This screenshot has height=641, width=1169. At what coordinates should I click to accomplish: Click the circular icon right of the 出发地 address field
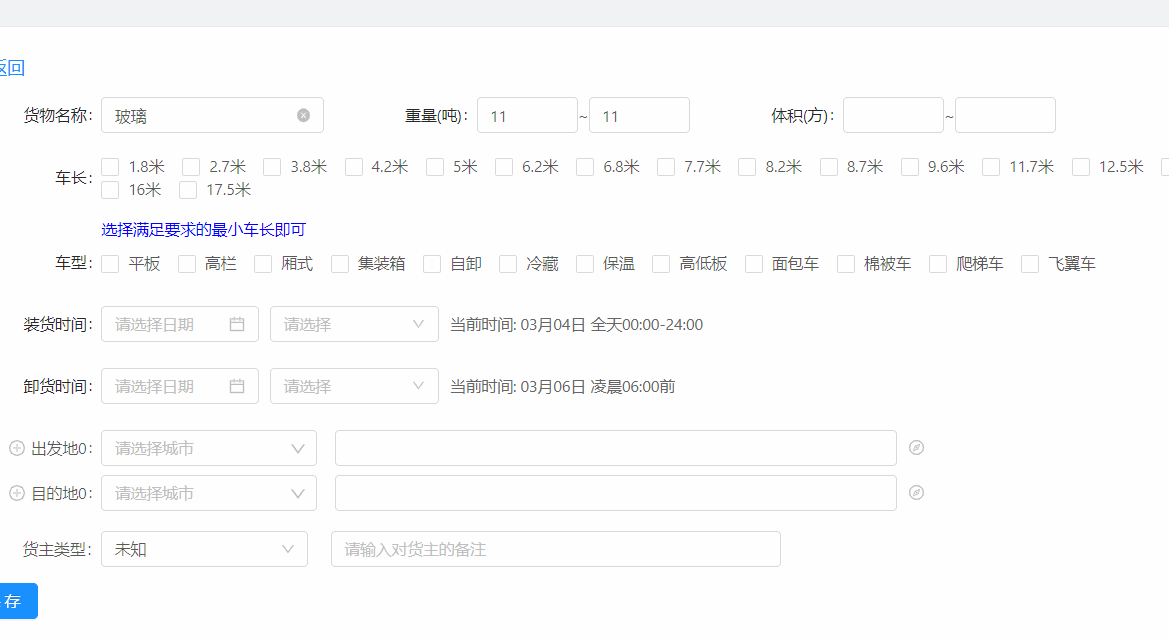pyautogui.click(x=916, y=447)
